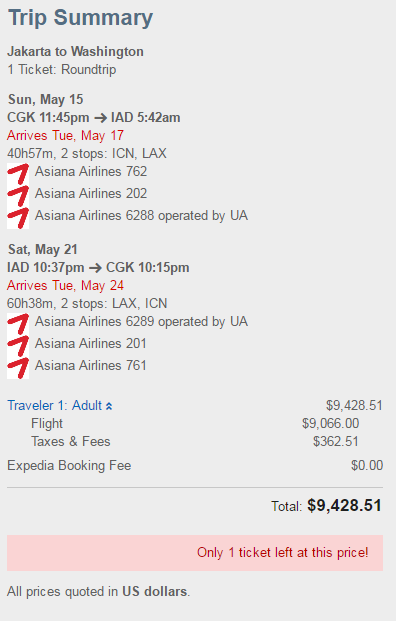Click Traveler 1: Adult link text

click(x=55, y=406)
